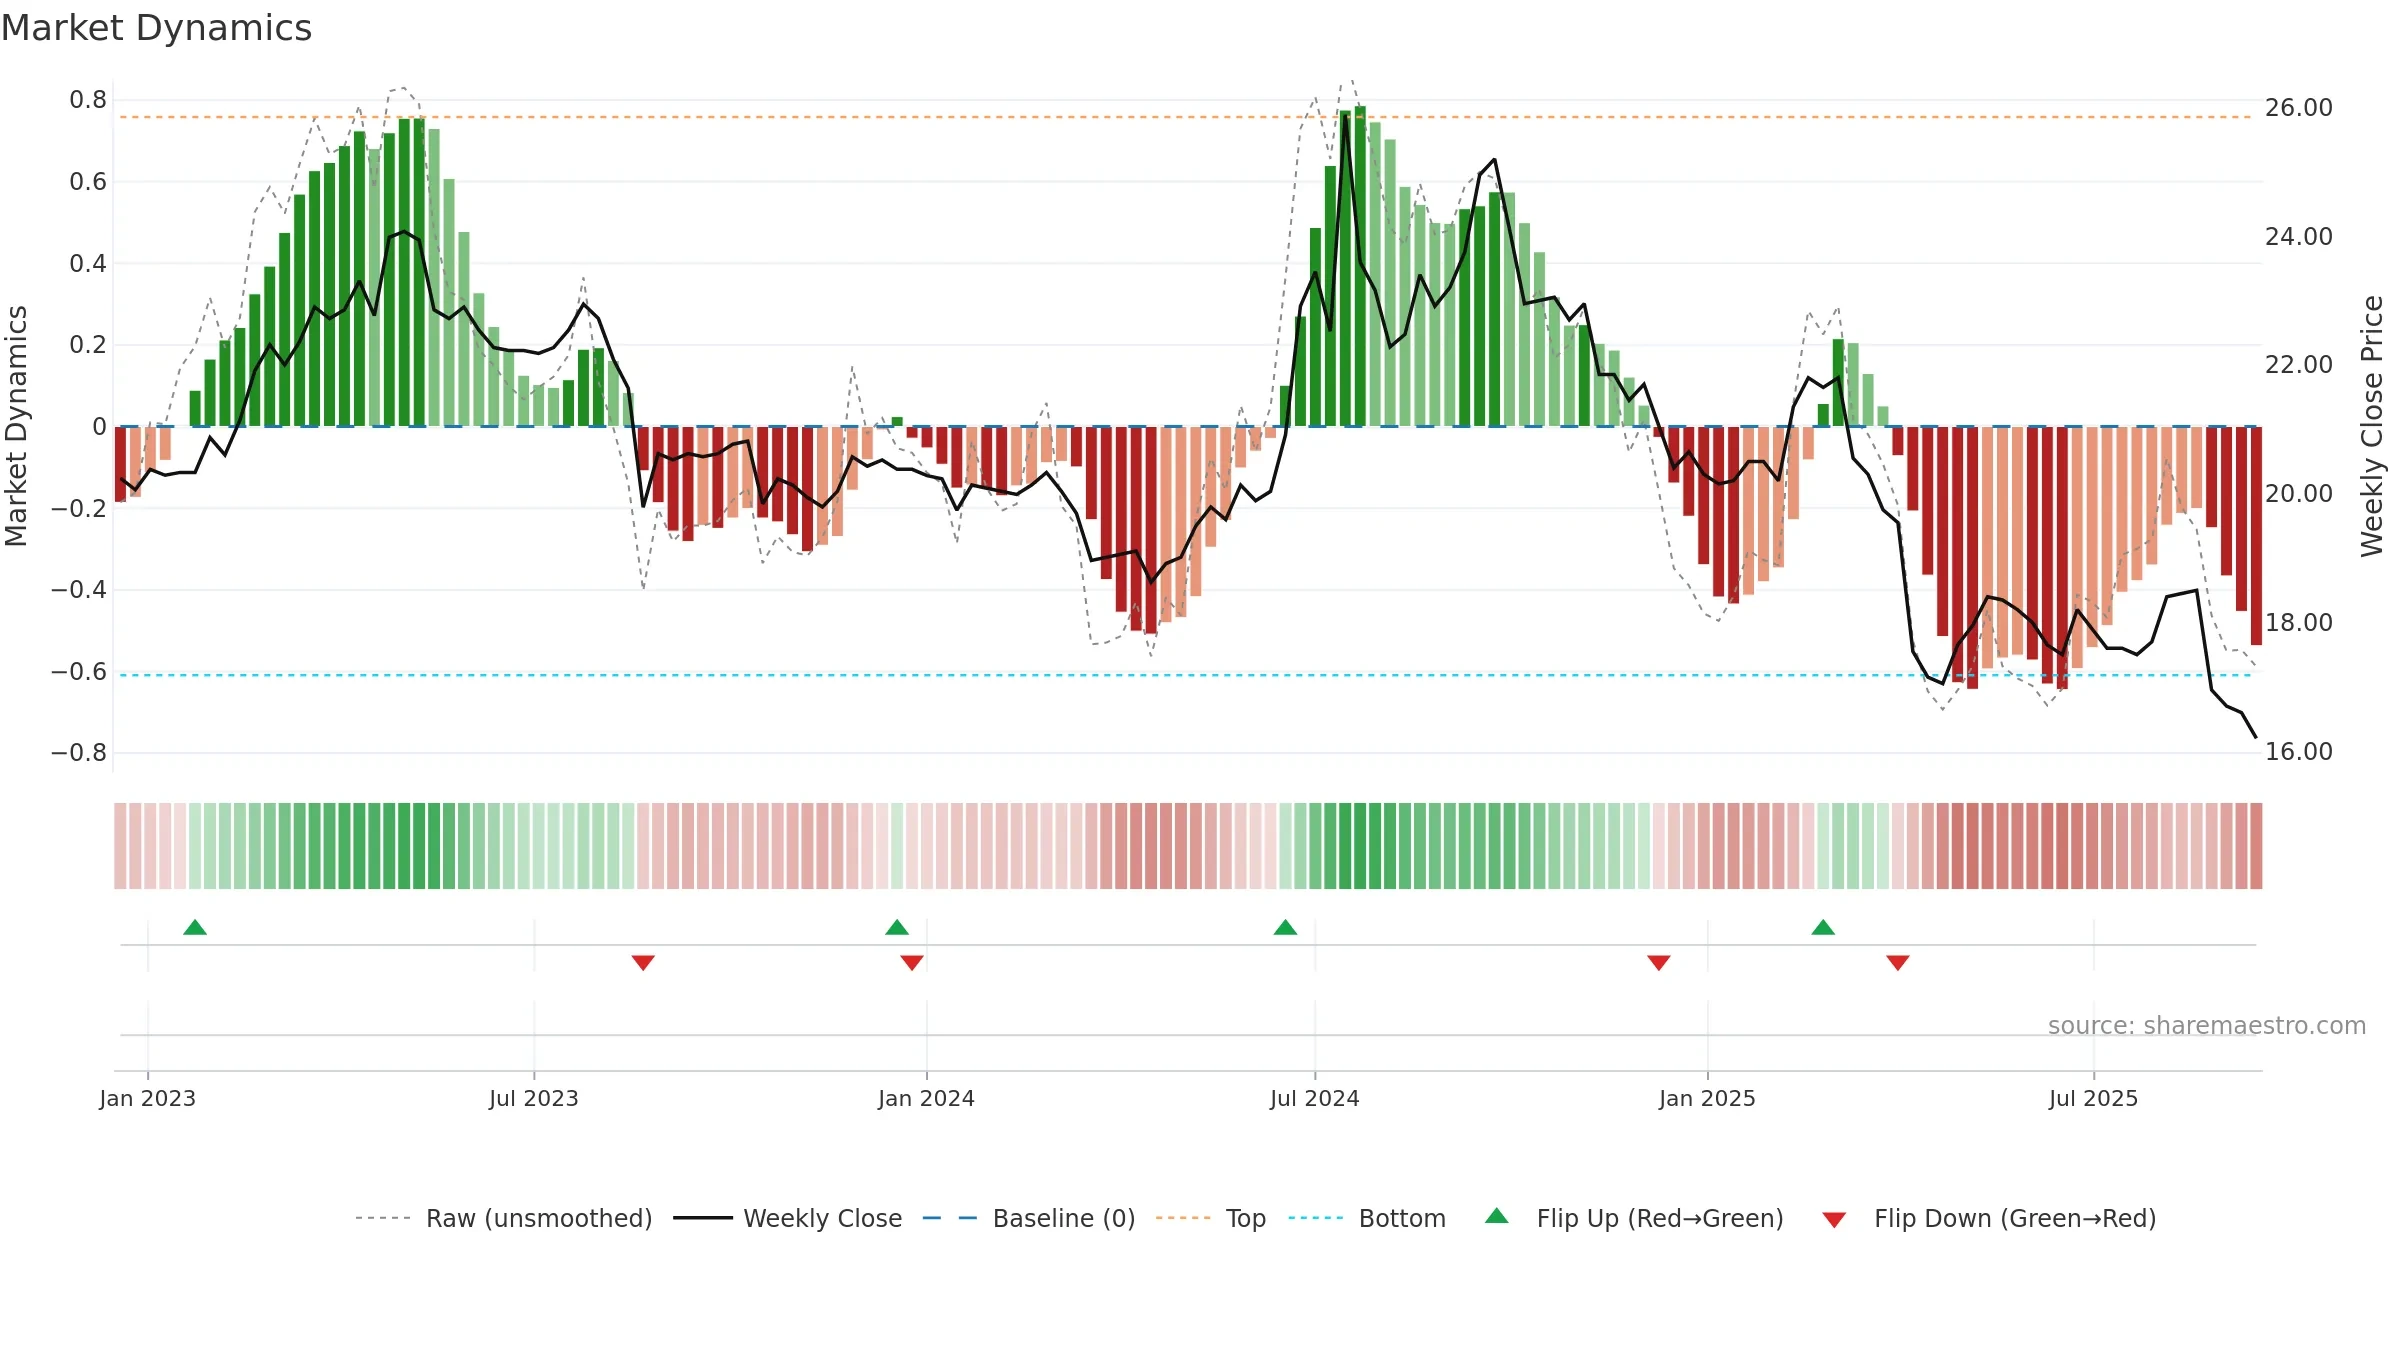The image size is (2400, 1350).
Task: Select the first green flip-up marker after Jan 2023
Action: [195, 927]
